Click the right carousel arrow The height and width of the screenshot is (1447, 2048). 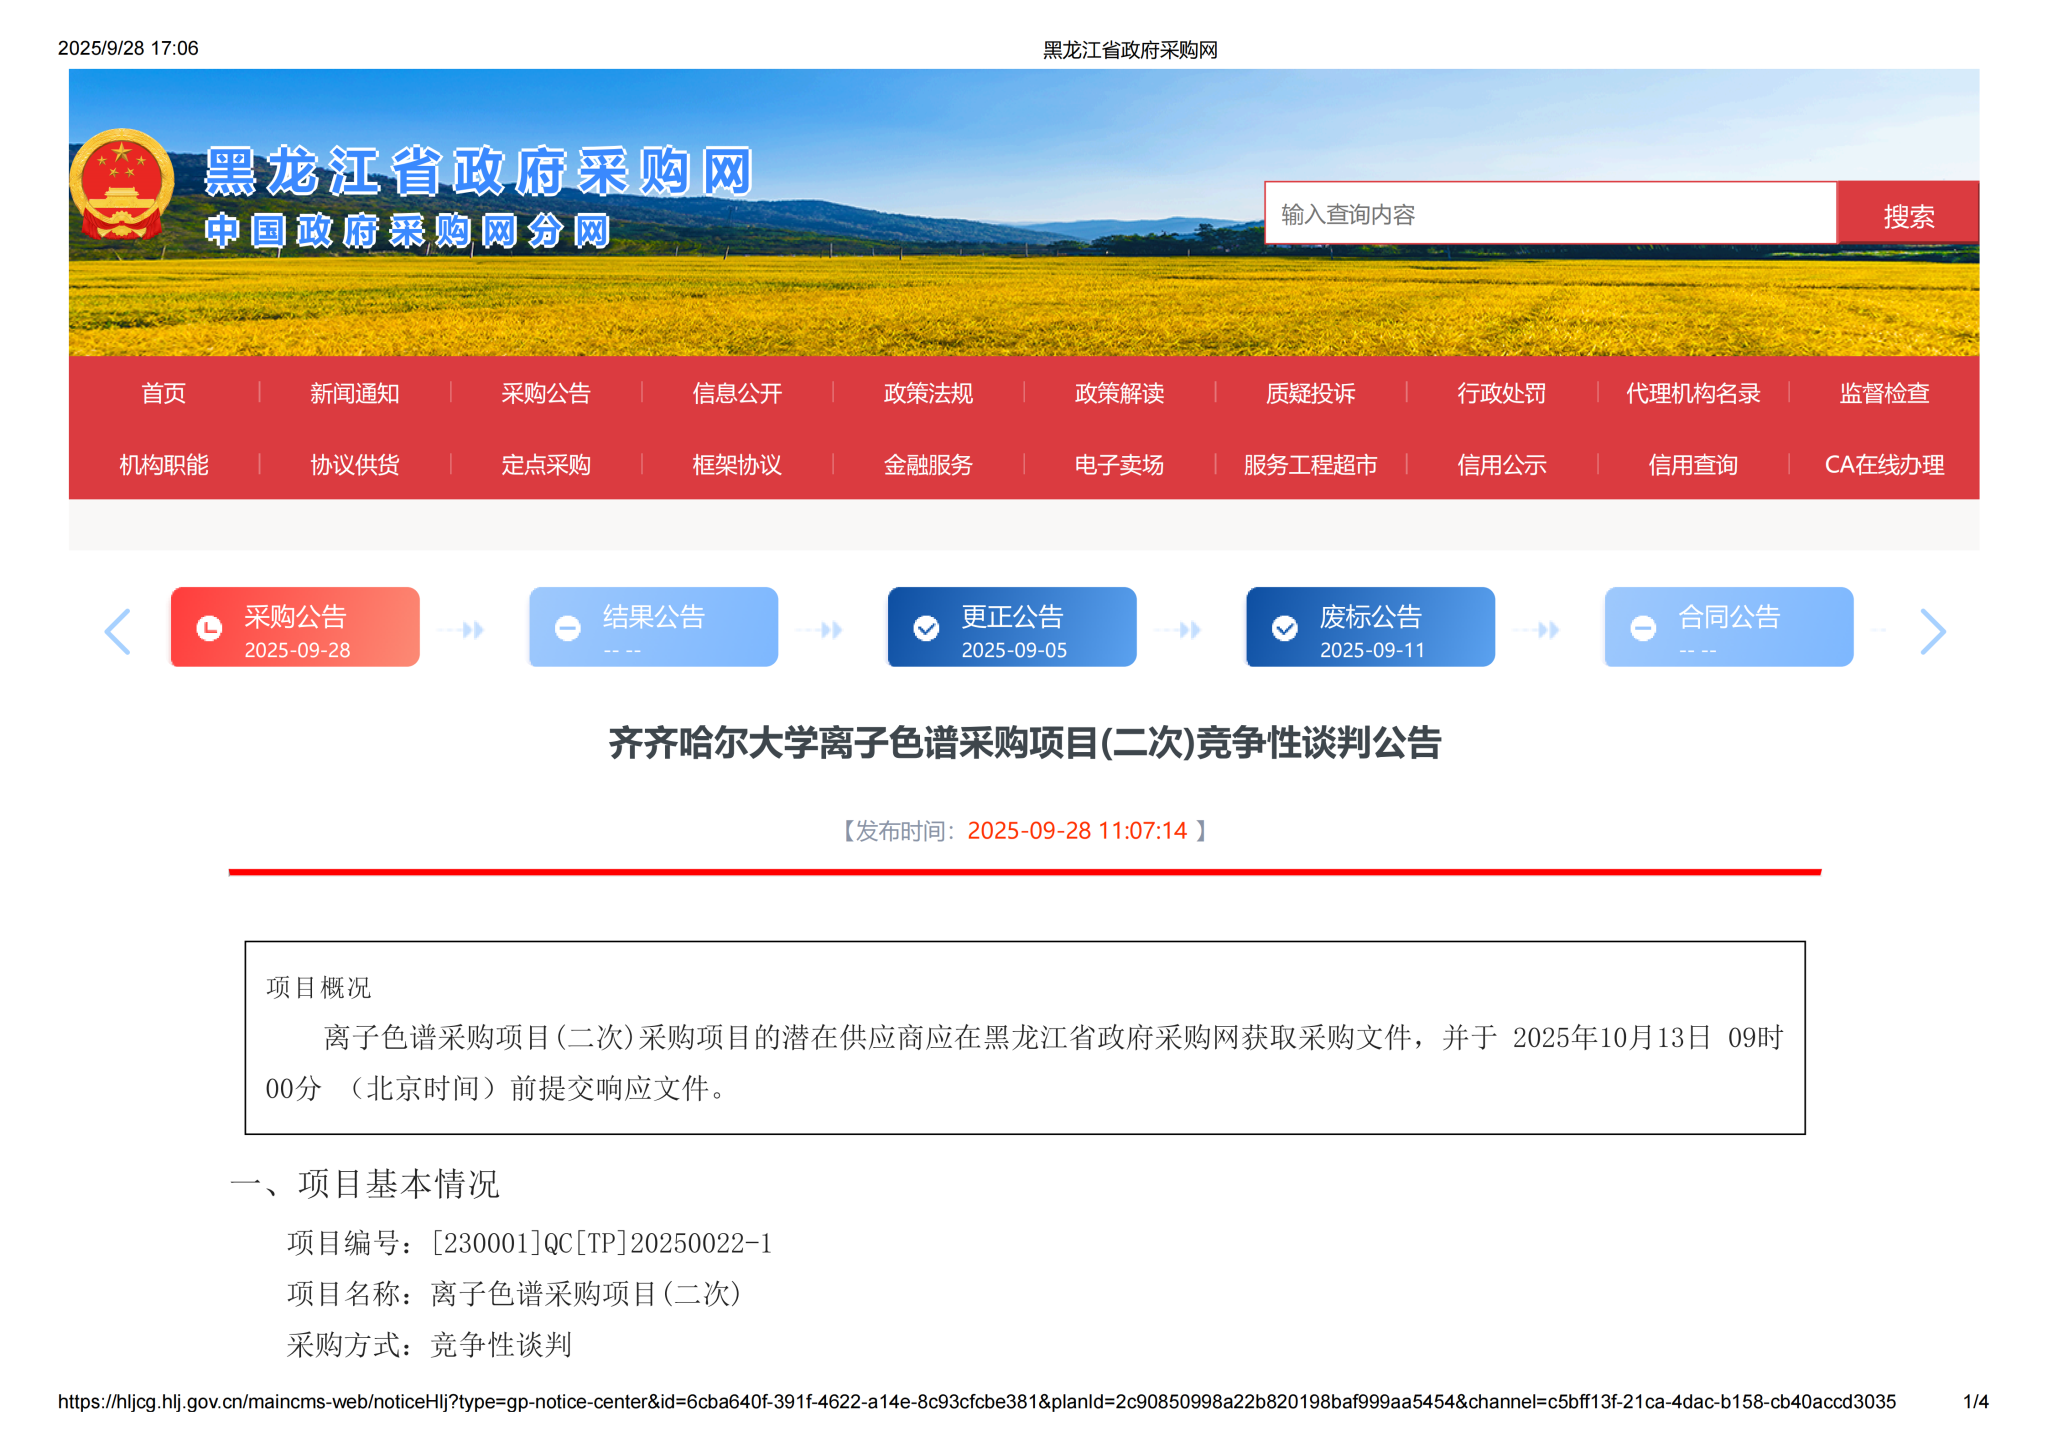click(1932, 631)
